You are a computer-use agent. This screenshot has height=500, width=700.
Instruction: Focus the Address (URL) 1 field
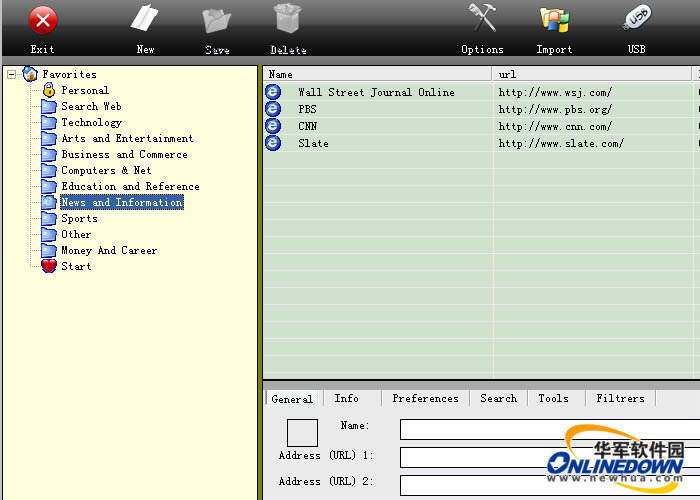pos(550,457)
